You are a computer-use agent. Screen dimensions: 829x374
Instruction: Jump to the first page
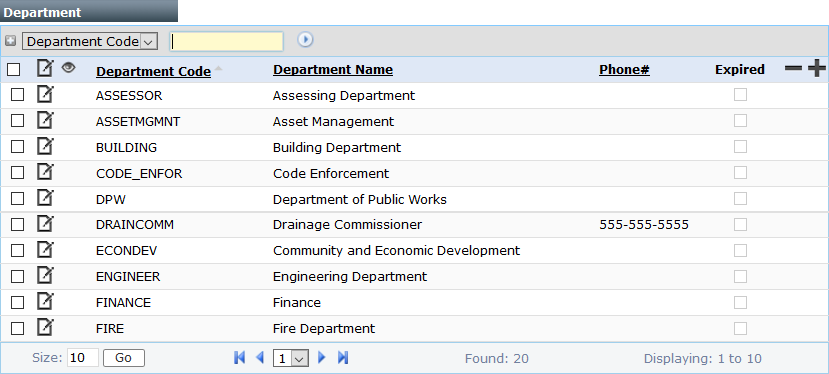coord(239,358)
